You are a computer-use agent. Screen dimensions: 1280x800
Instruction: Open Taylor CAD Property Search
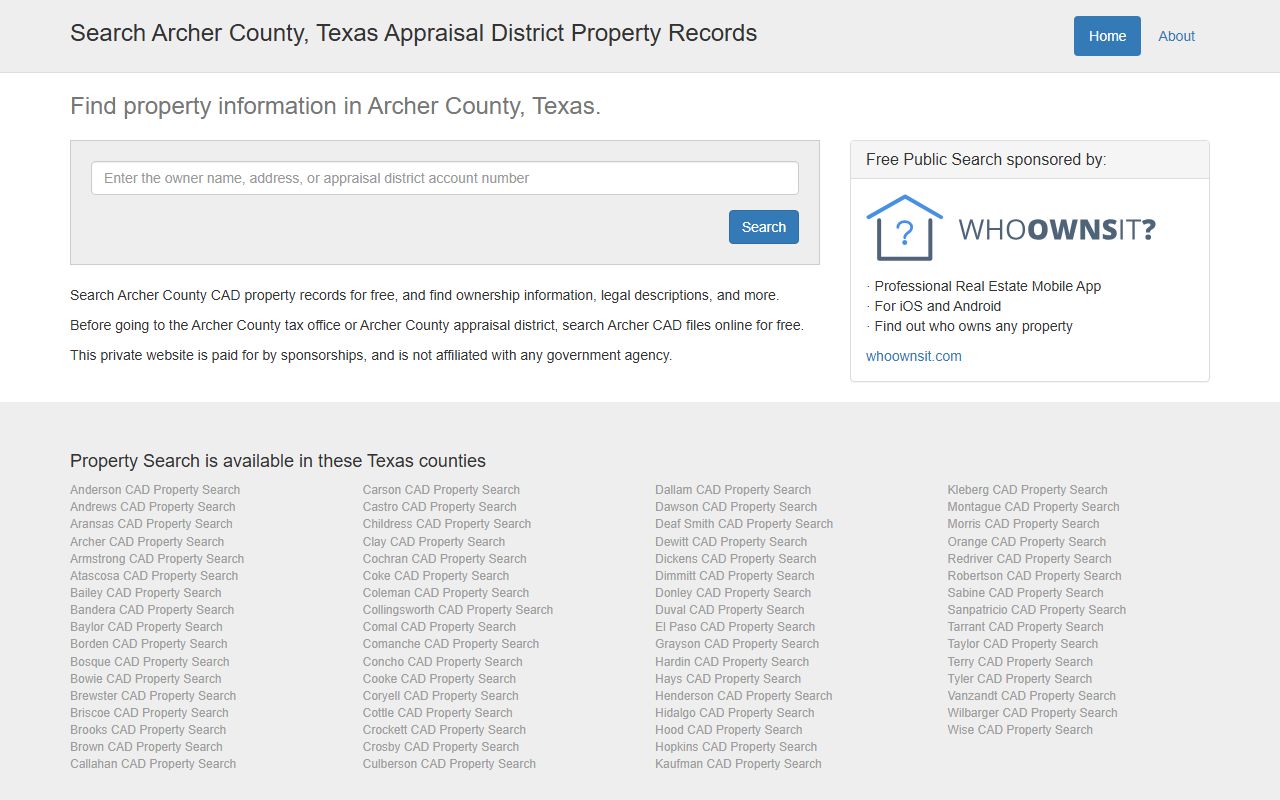(1023, 644)
